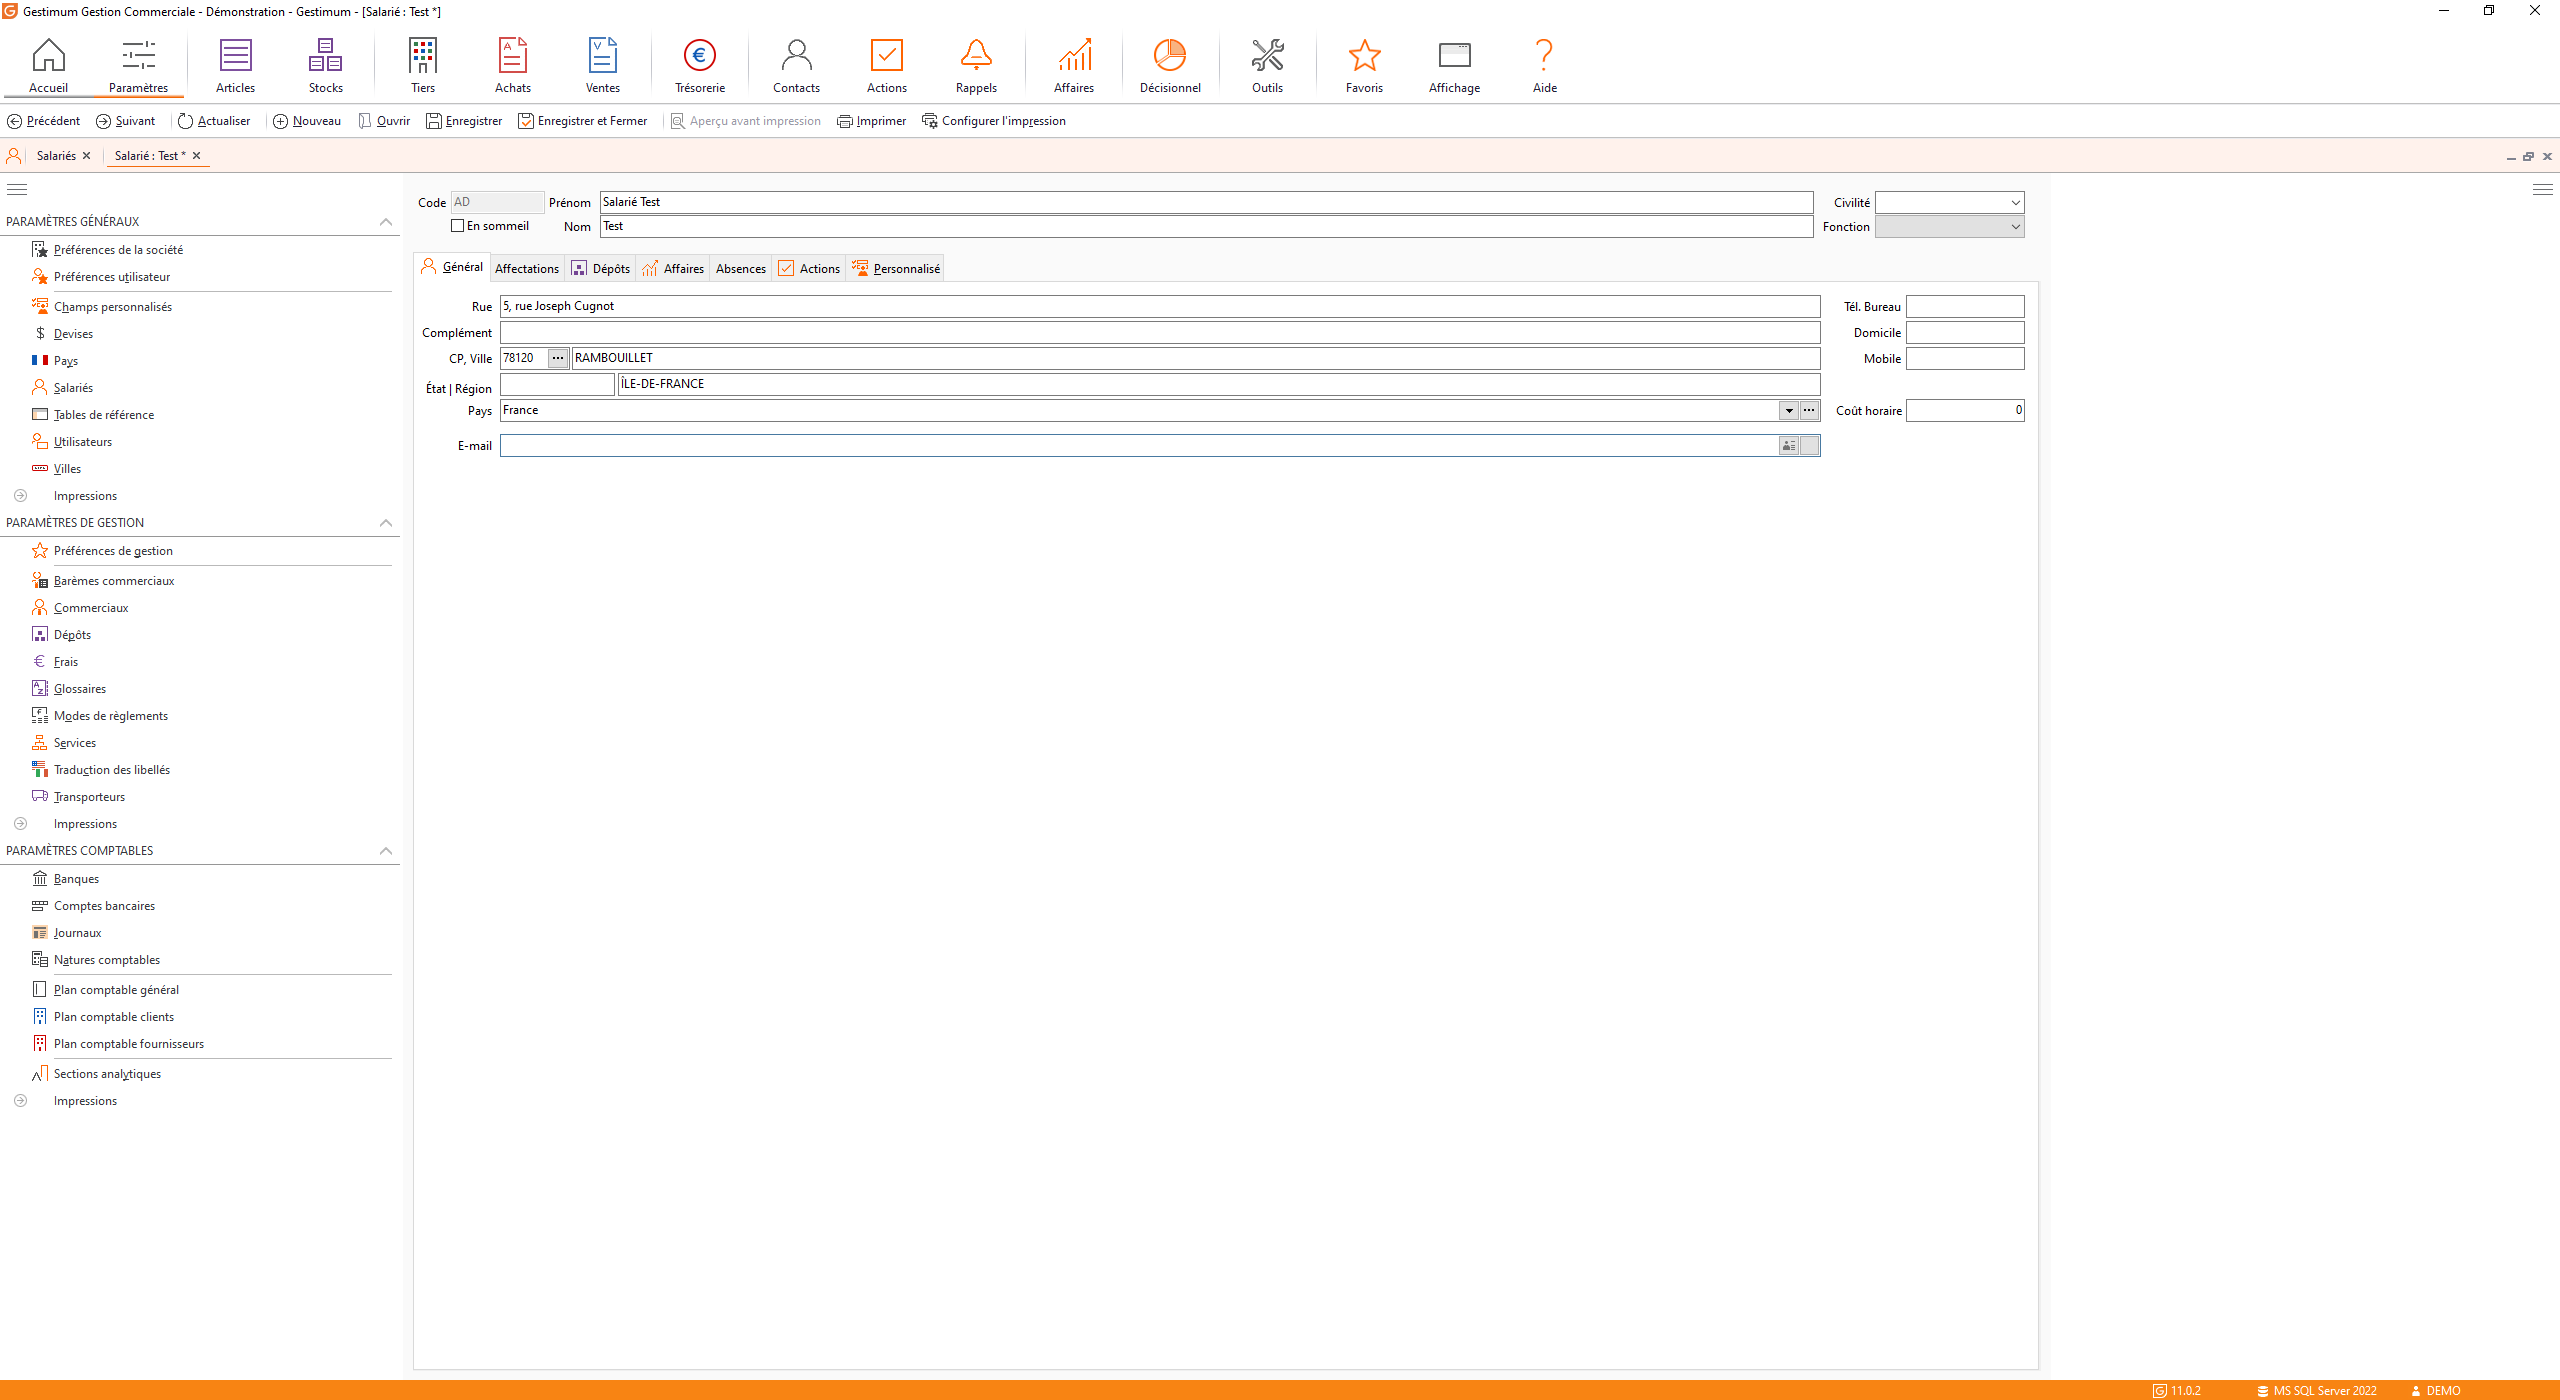Collapse the Paramètres comptables section
This screenshot has height=1400, width=2560.
386,851
